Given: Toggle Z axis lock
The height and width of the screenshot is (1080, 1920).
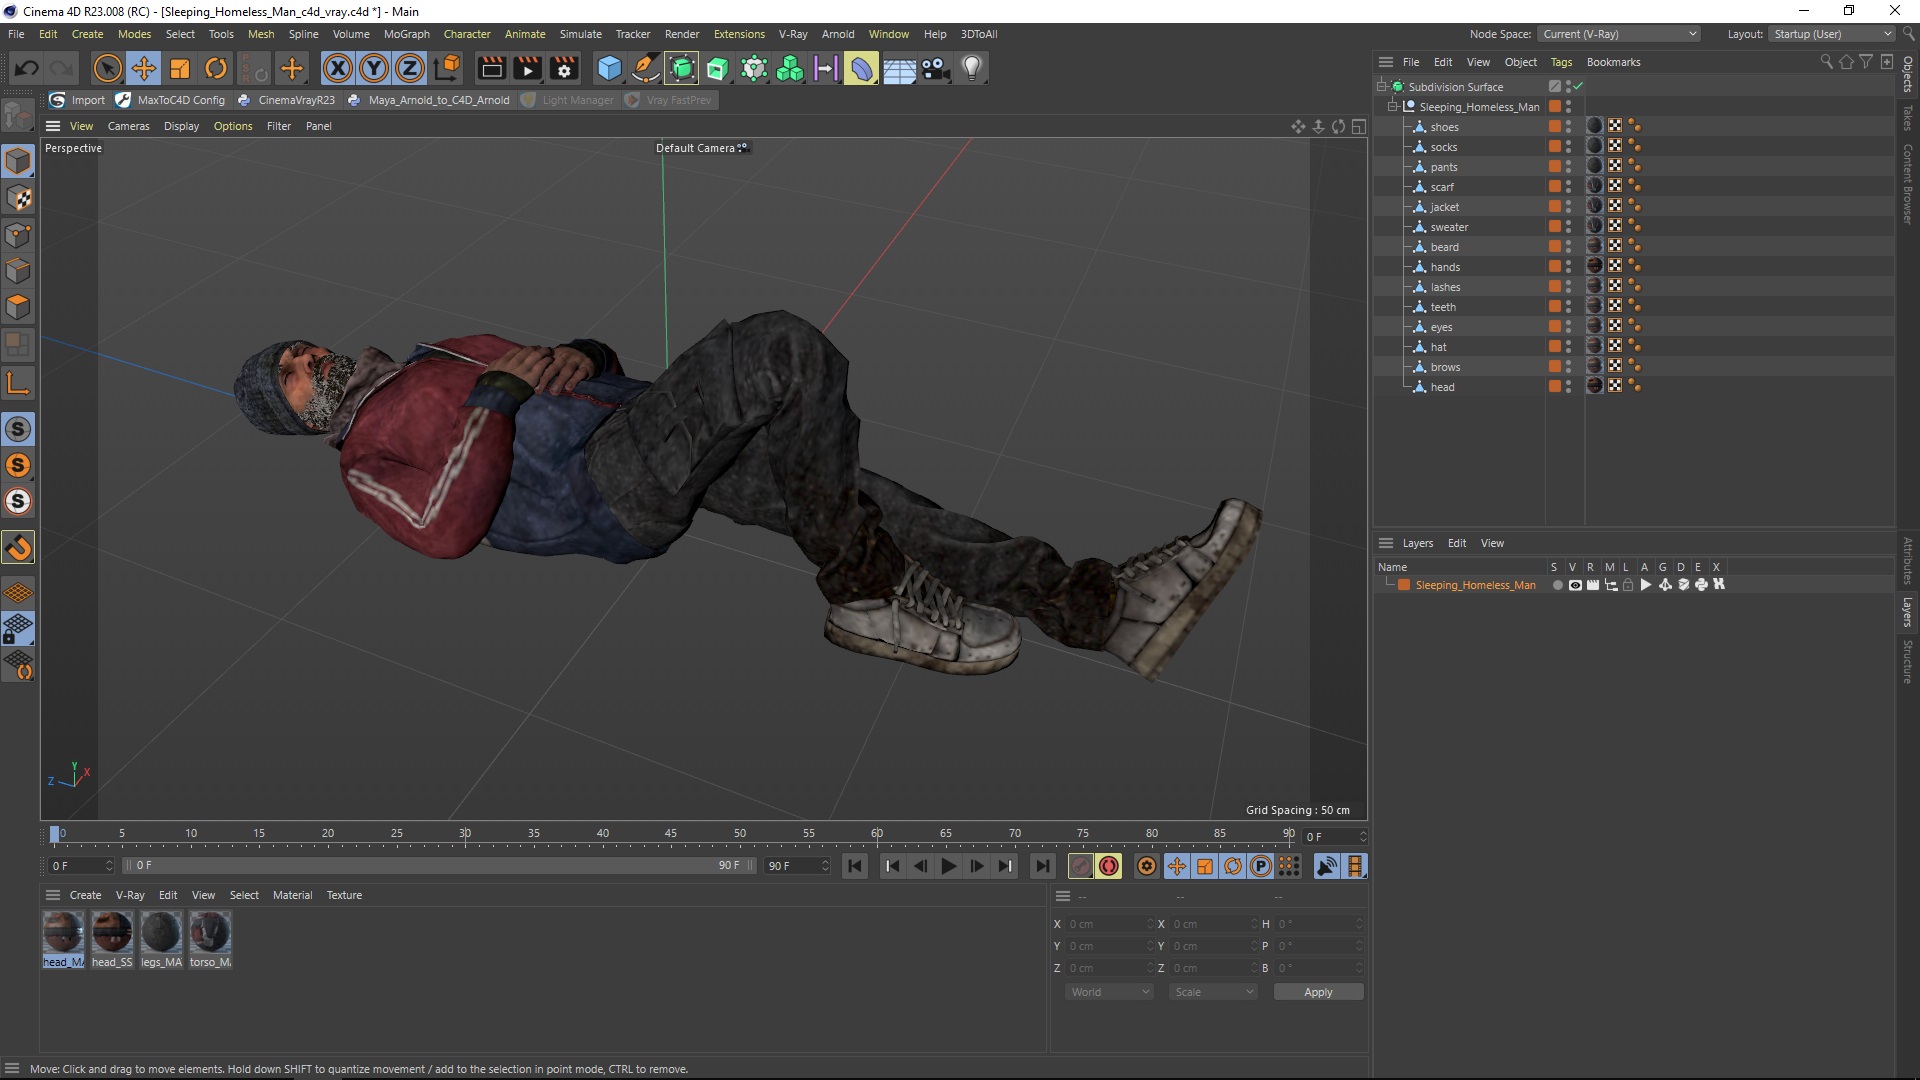Looking at the screenshot, I should [410, 68].
